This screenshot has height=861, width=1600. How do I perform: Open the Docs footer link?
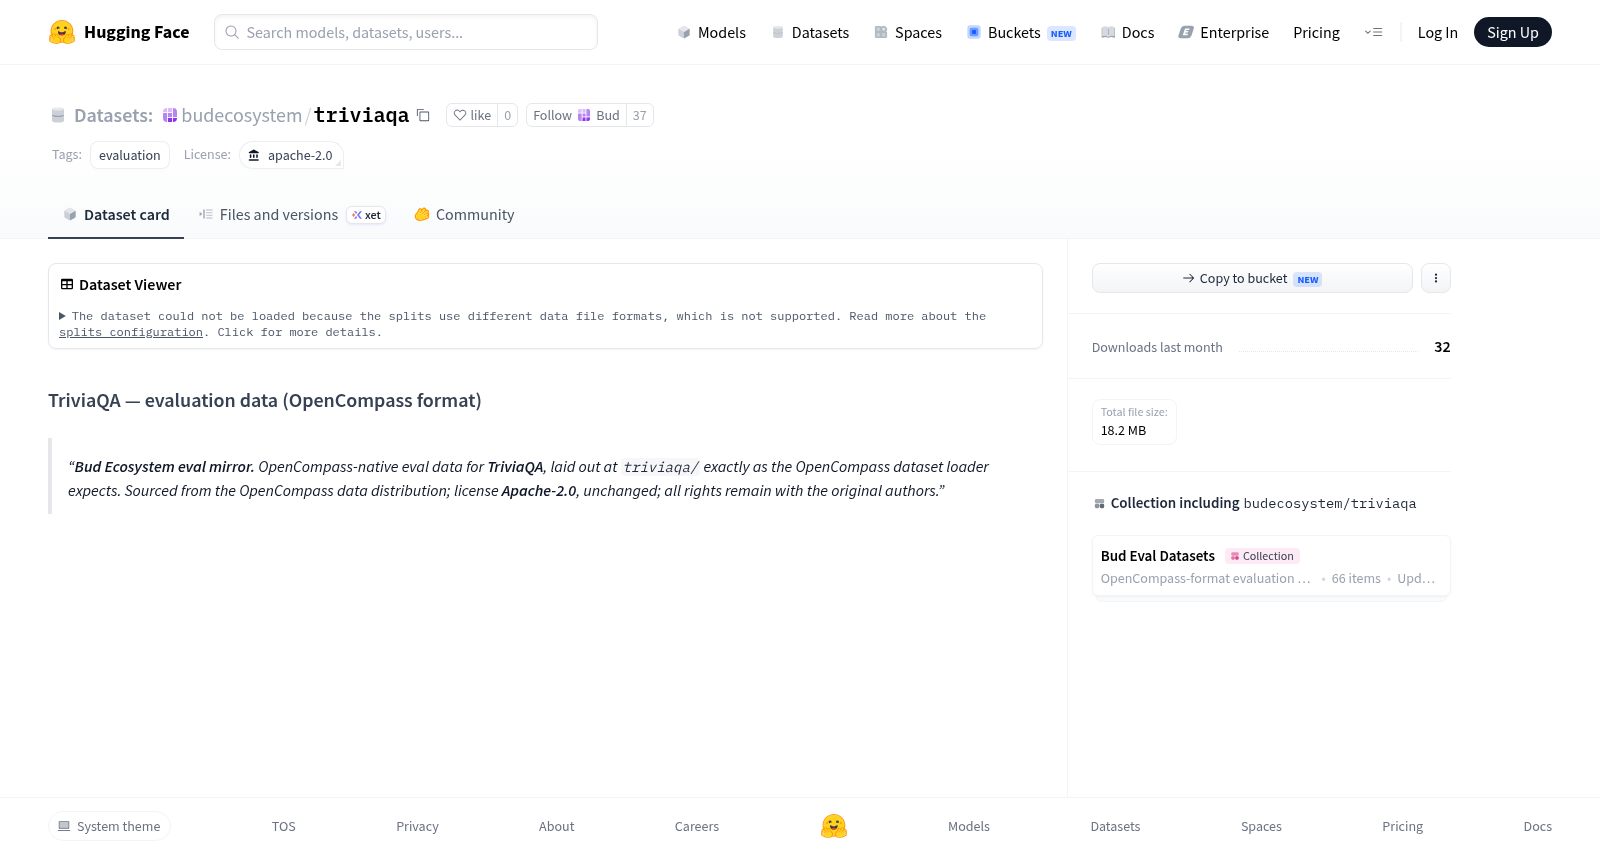click(1537, 826)
